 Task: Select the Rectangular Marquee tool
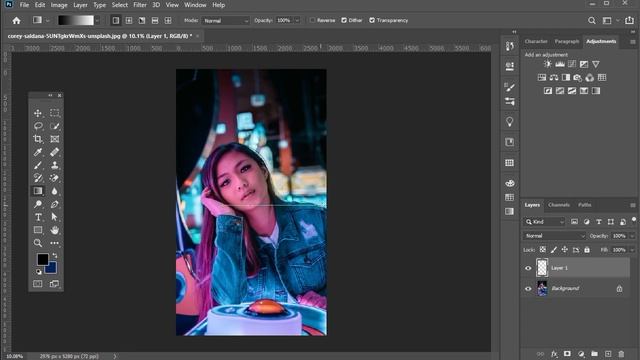pos(54,113)
